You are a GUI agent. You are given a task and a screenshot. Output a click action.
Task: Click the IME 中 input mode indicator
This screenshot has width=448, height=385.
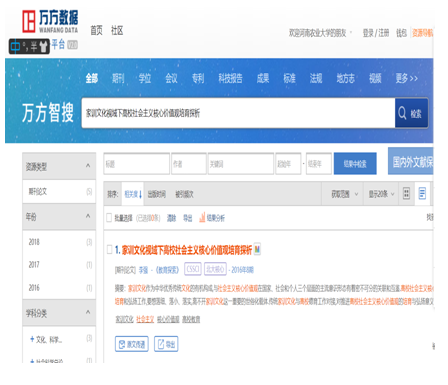15,46
